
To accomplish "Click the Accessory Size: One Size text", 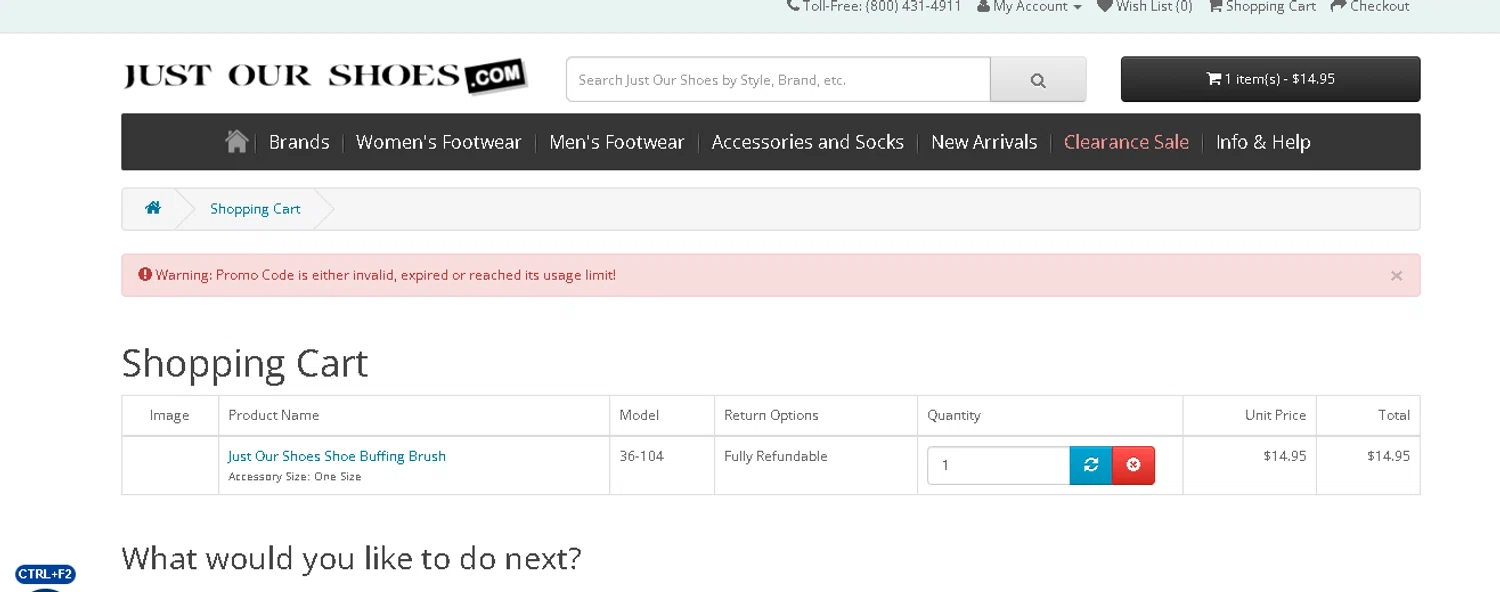I will point(295,477).
